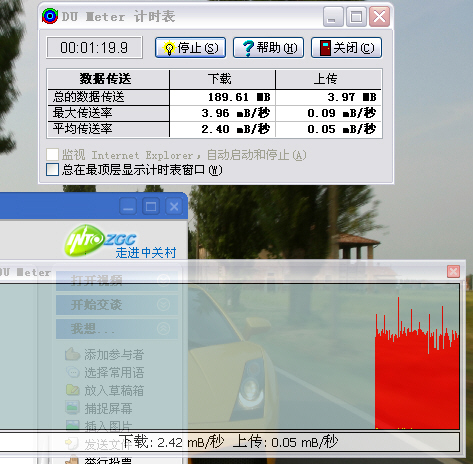Minimize the blue chat window
The height and width of the screenshot is (464, 473).
point(128,207)
